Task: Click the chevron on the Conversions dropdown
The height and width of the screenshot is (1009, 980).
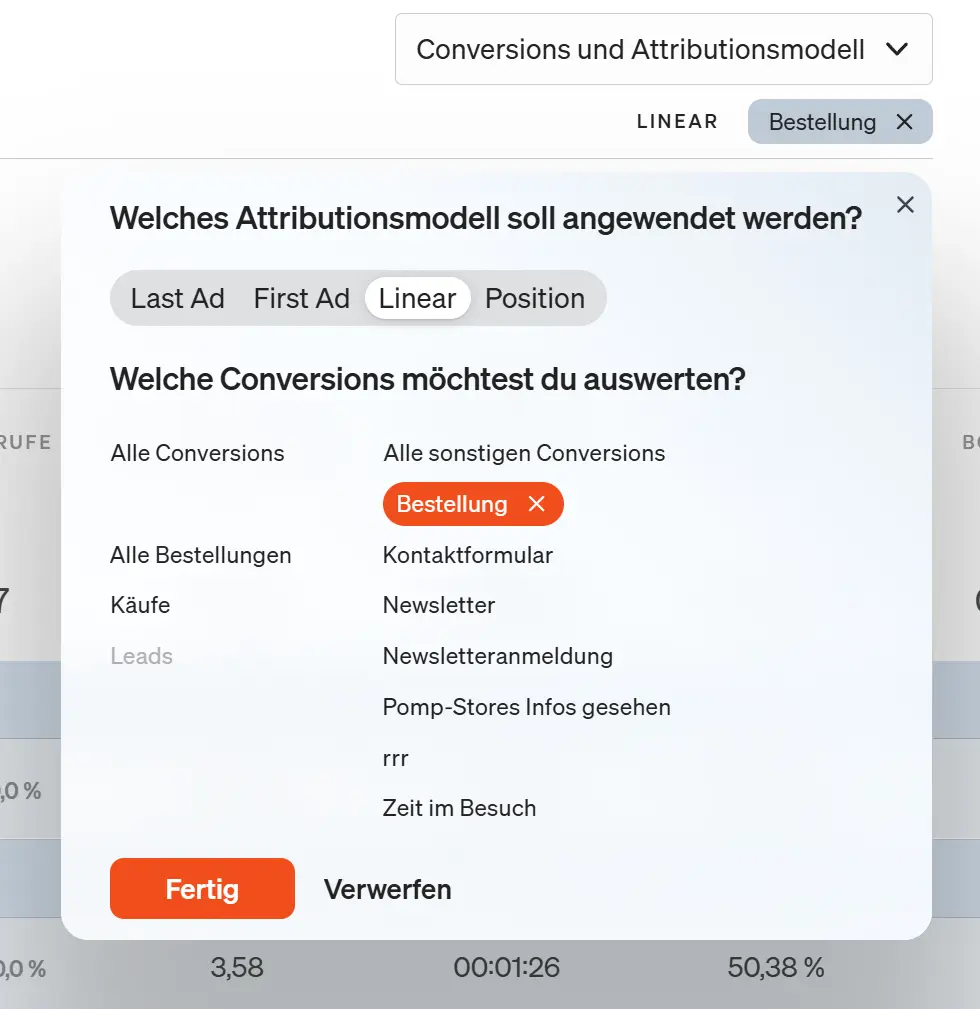Action: pos(897,48)
